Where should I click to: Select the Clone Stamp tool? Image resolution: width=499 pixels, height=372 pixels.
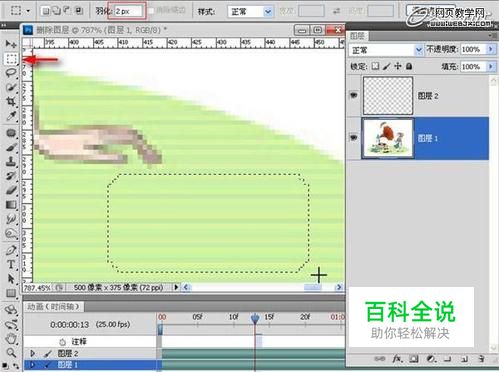click(11, 162)
